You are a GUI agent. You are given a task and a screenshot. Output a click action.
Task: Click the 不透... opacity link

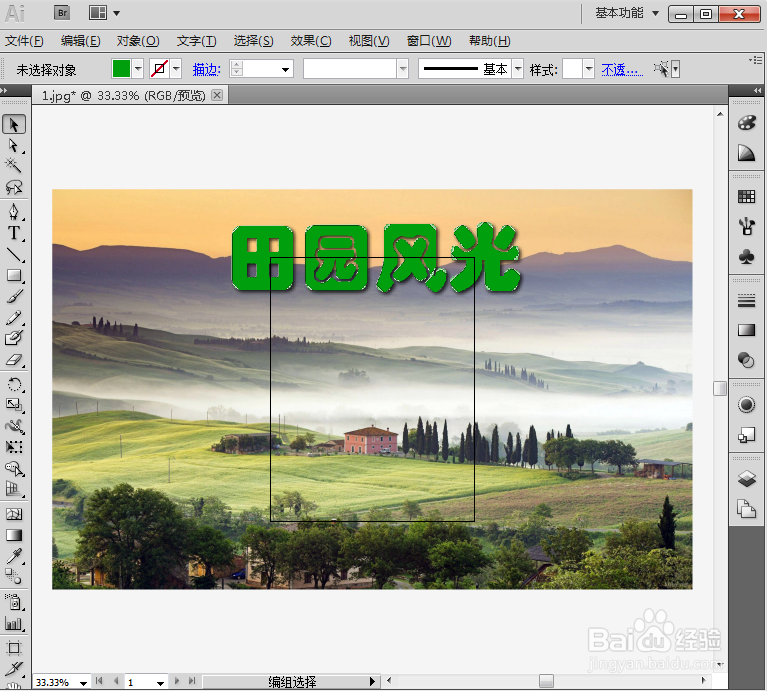tap(622, 69)
